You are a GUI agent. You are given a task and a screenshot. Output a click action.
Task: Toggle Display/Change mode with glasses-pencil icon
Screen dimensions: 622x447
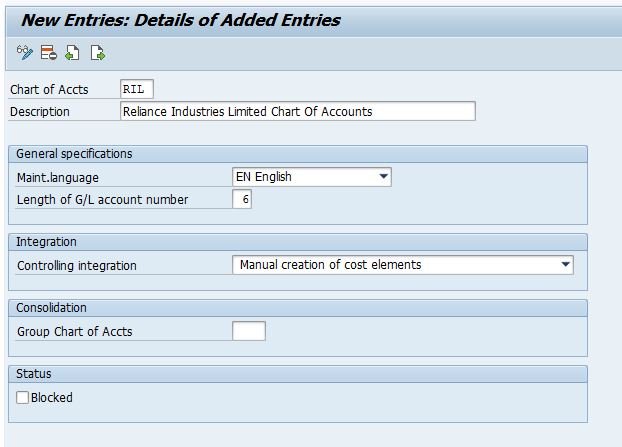click(x=25, y=52)
